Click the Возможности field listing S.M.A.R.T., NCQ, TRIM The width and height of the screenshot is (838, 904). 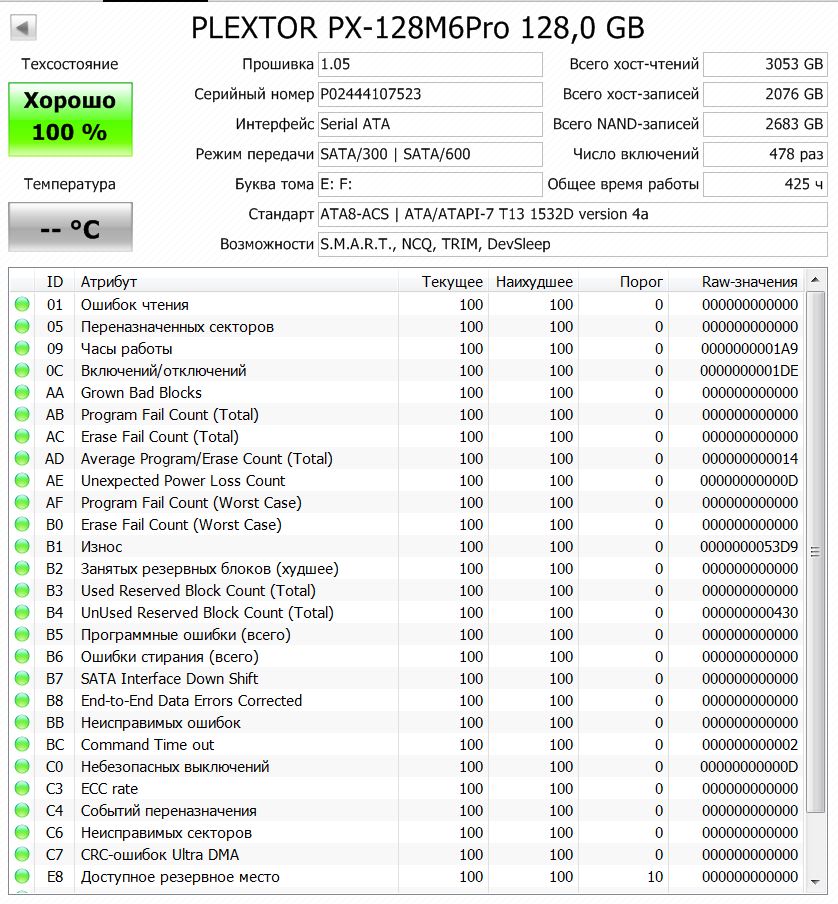coord(573,244)
